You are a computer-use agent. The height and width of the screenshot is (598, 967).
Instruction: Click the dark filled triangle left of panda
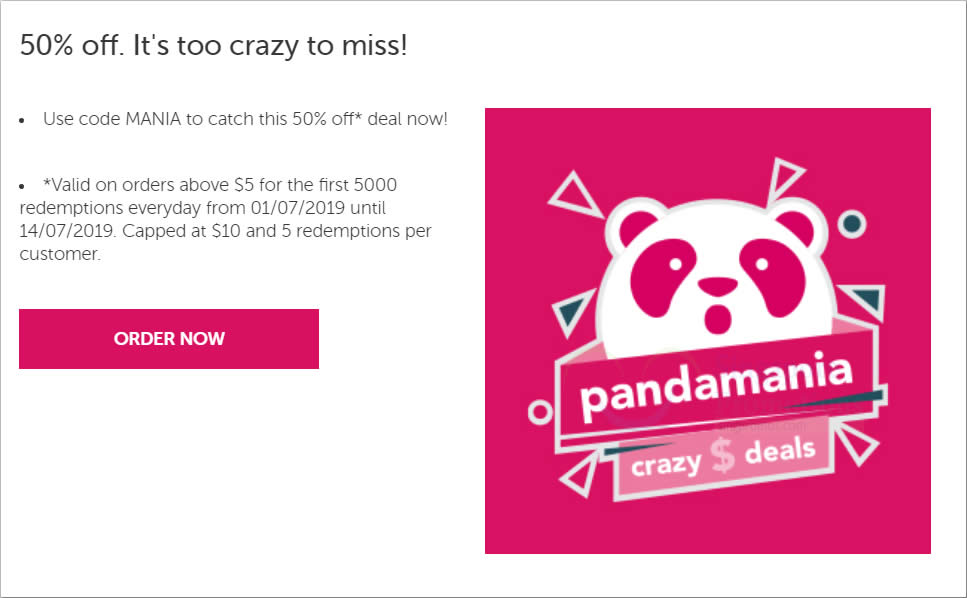(x=572, y=312)
